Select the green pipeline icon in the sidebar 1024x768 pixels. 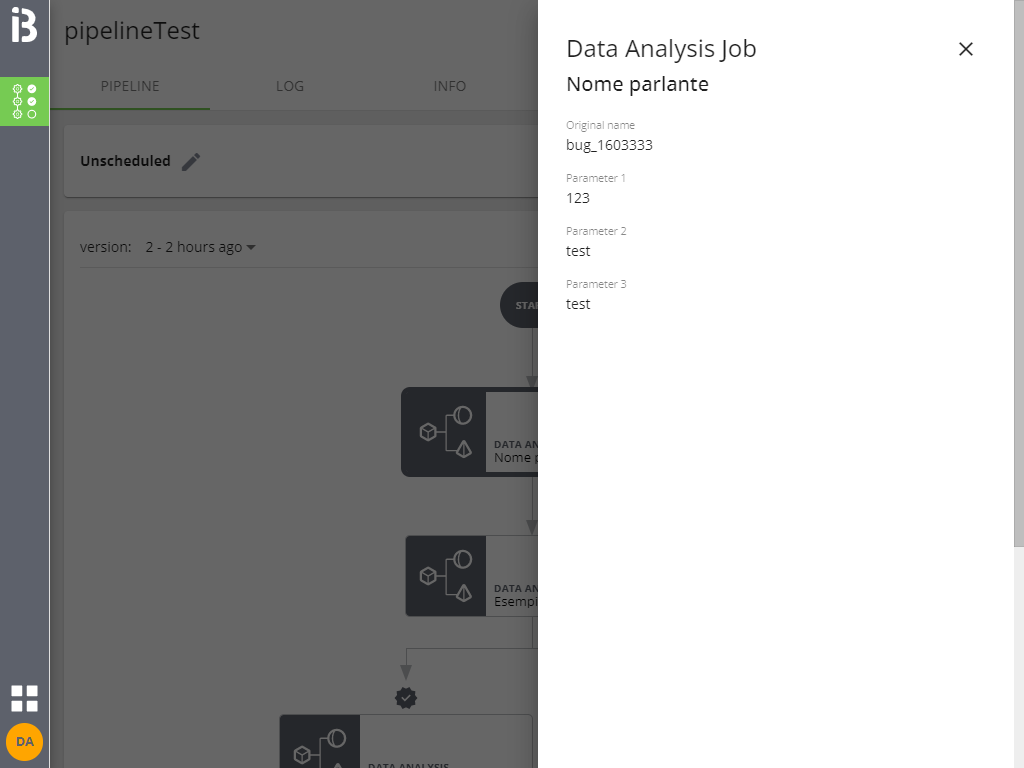[24, 101]
